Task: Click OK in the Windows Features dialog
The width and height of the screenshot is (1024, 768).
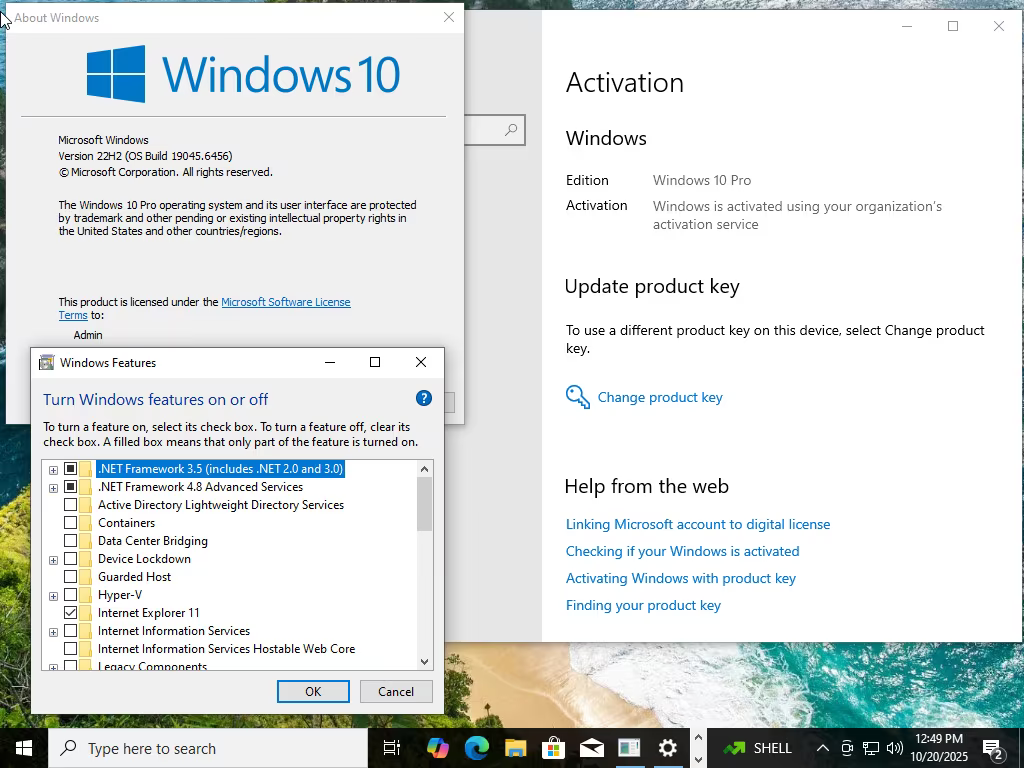Action: [313, 692]
